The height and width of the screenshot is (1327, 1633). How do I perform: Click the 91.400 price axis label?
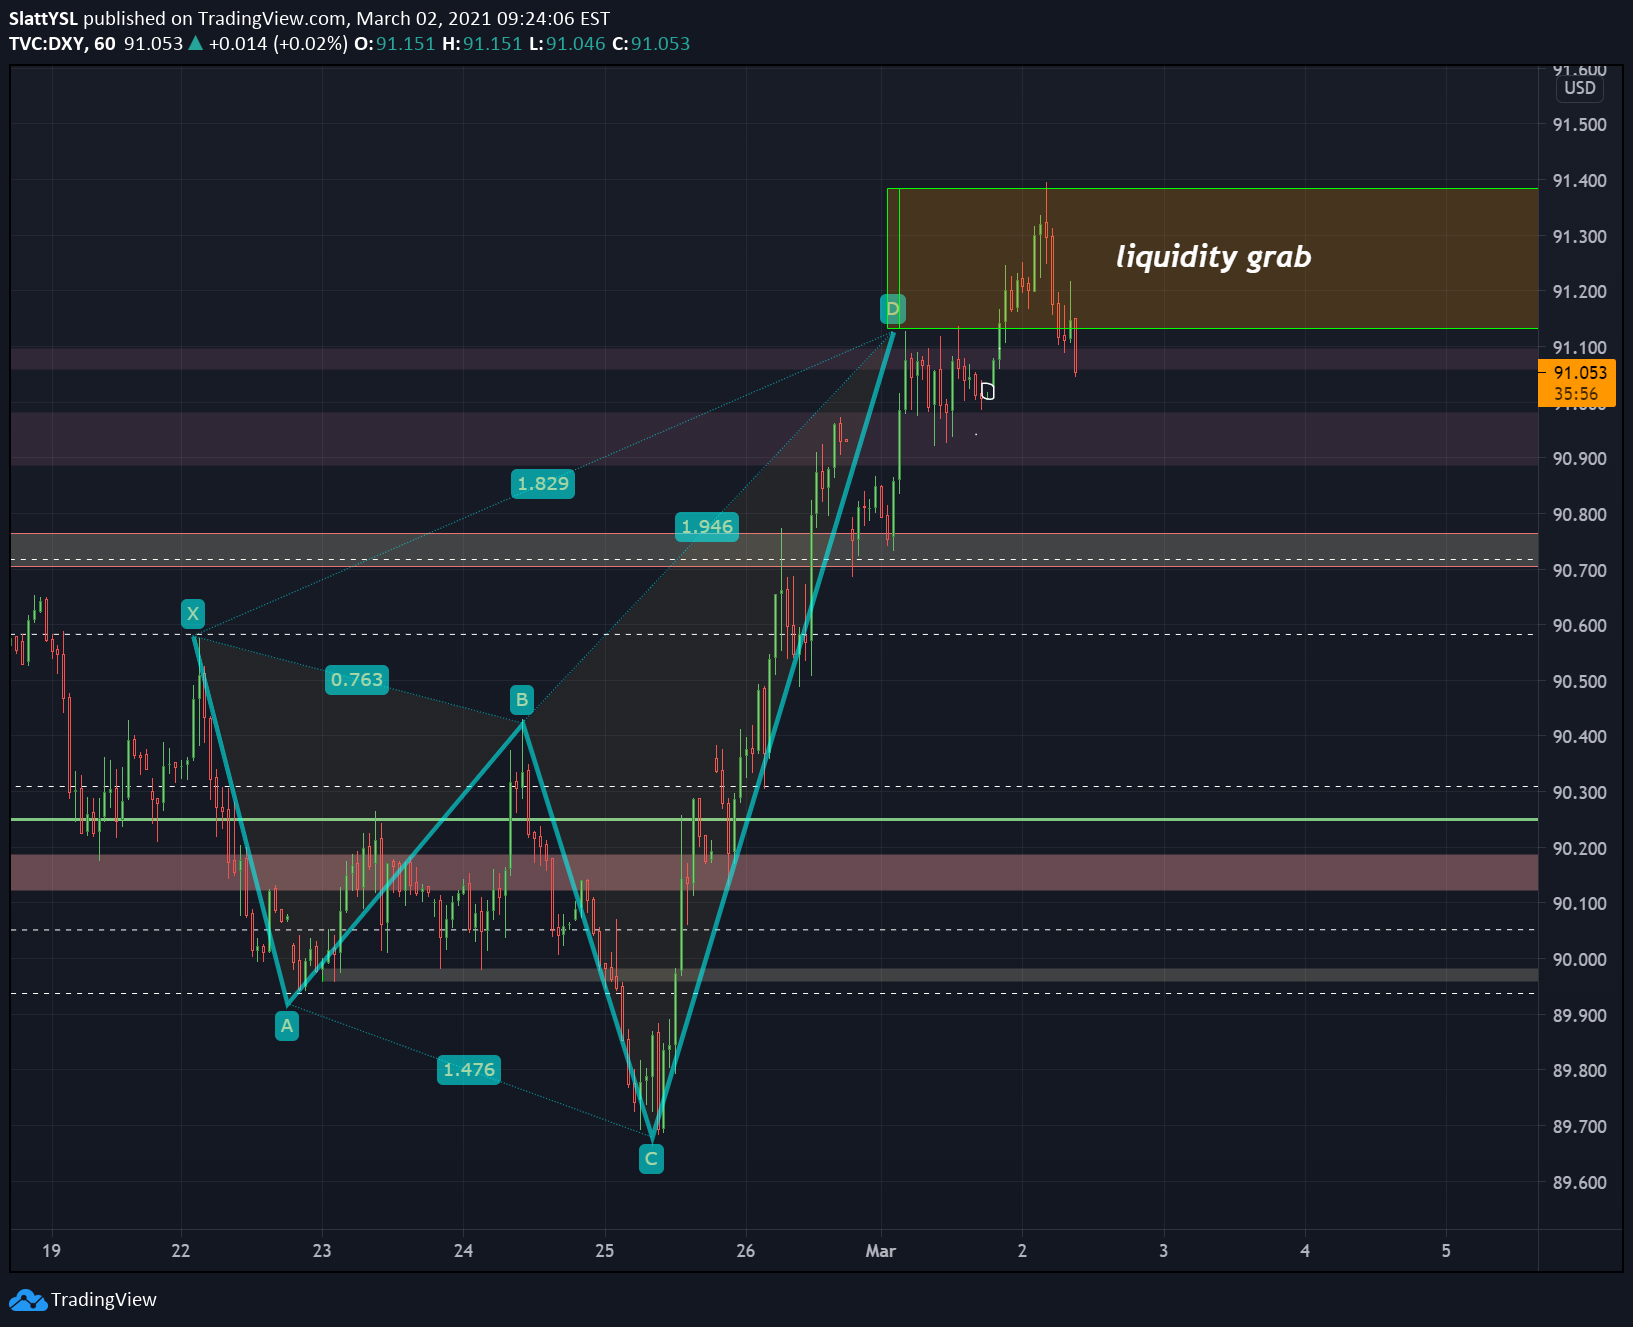click(1579, 181)
